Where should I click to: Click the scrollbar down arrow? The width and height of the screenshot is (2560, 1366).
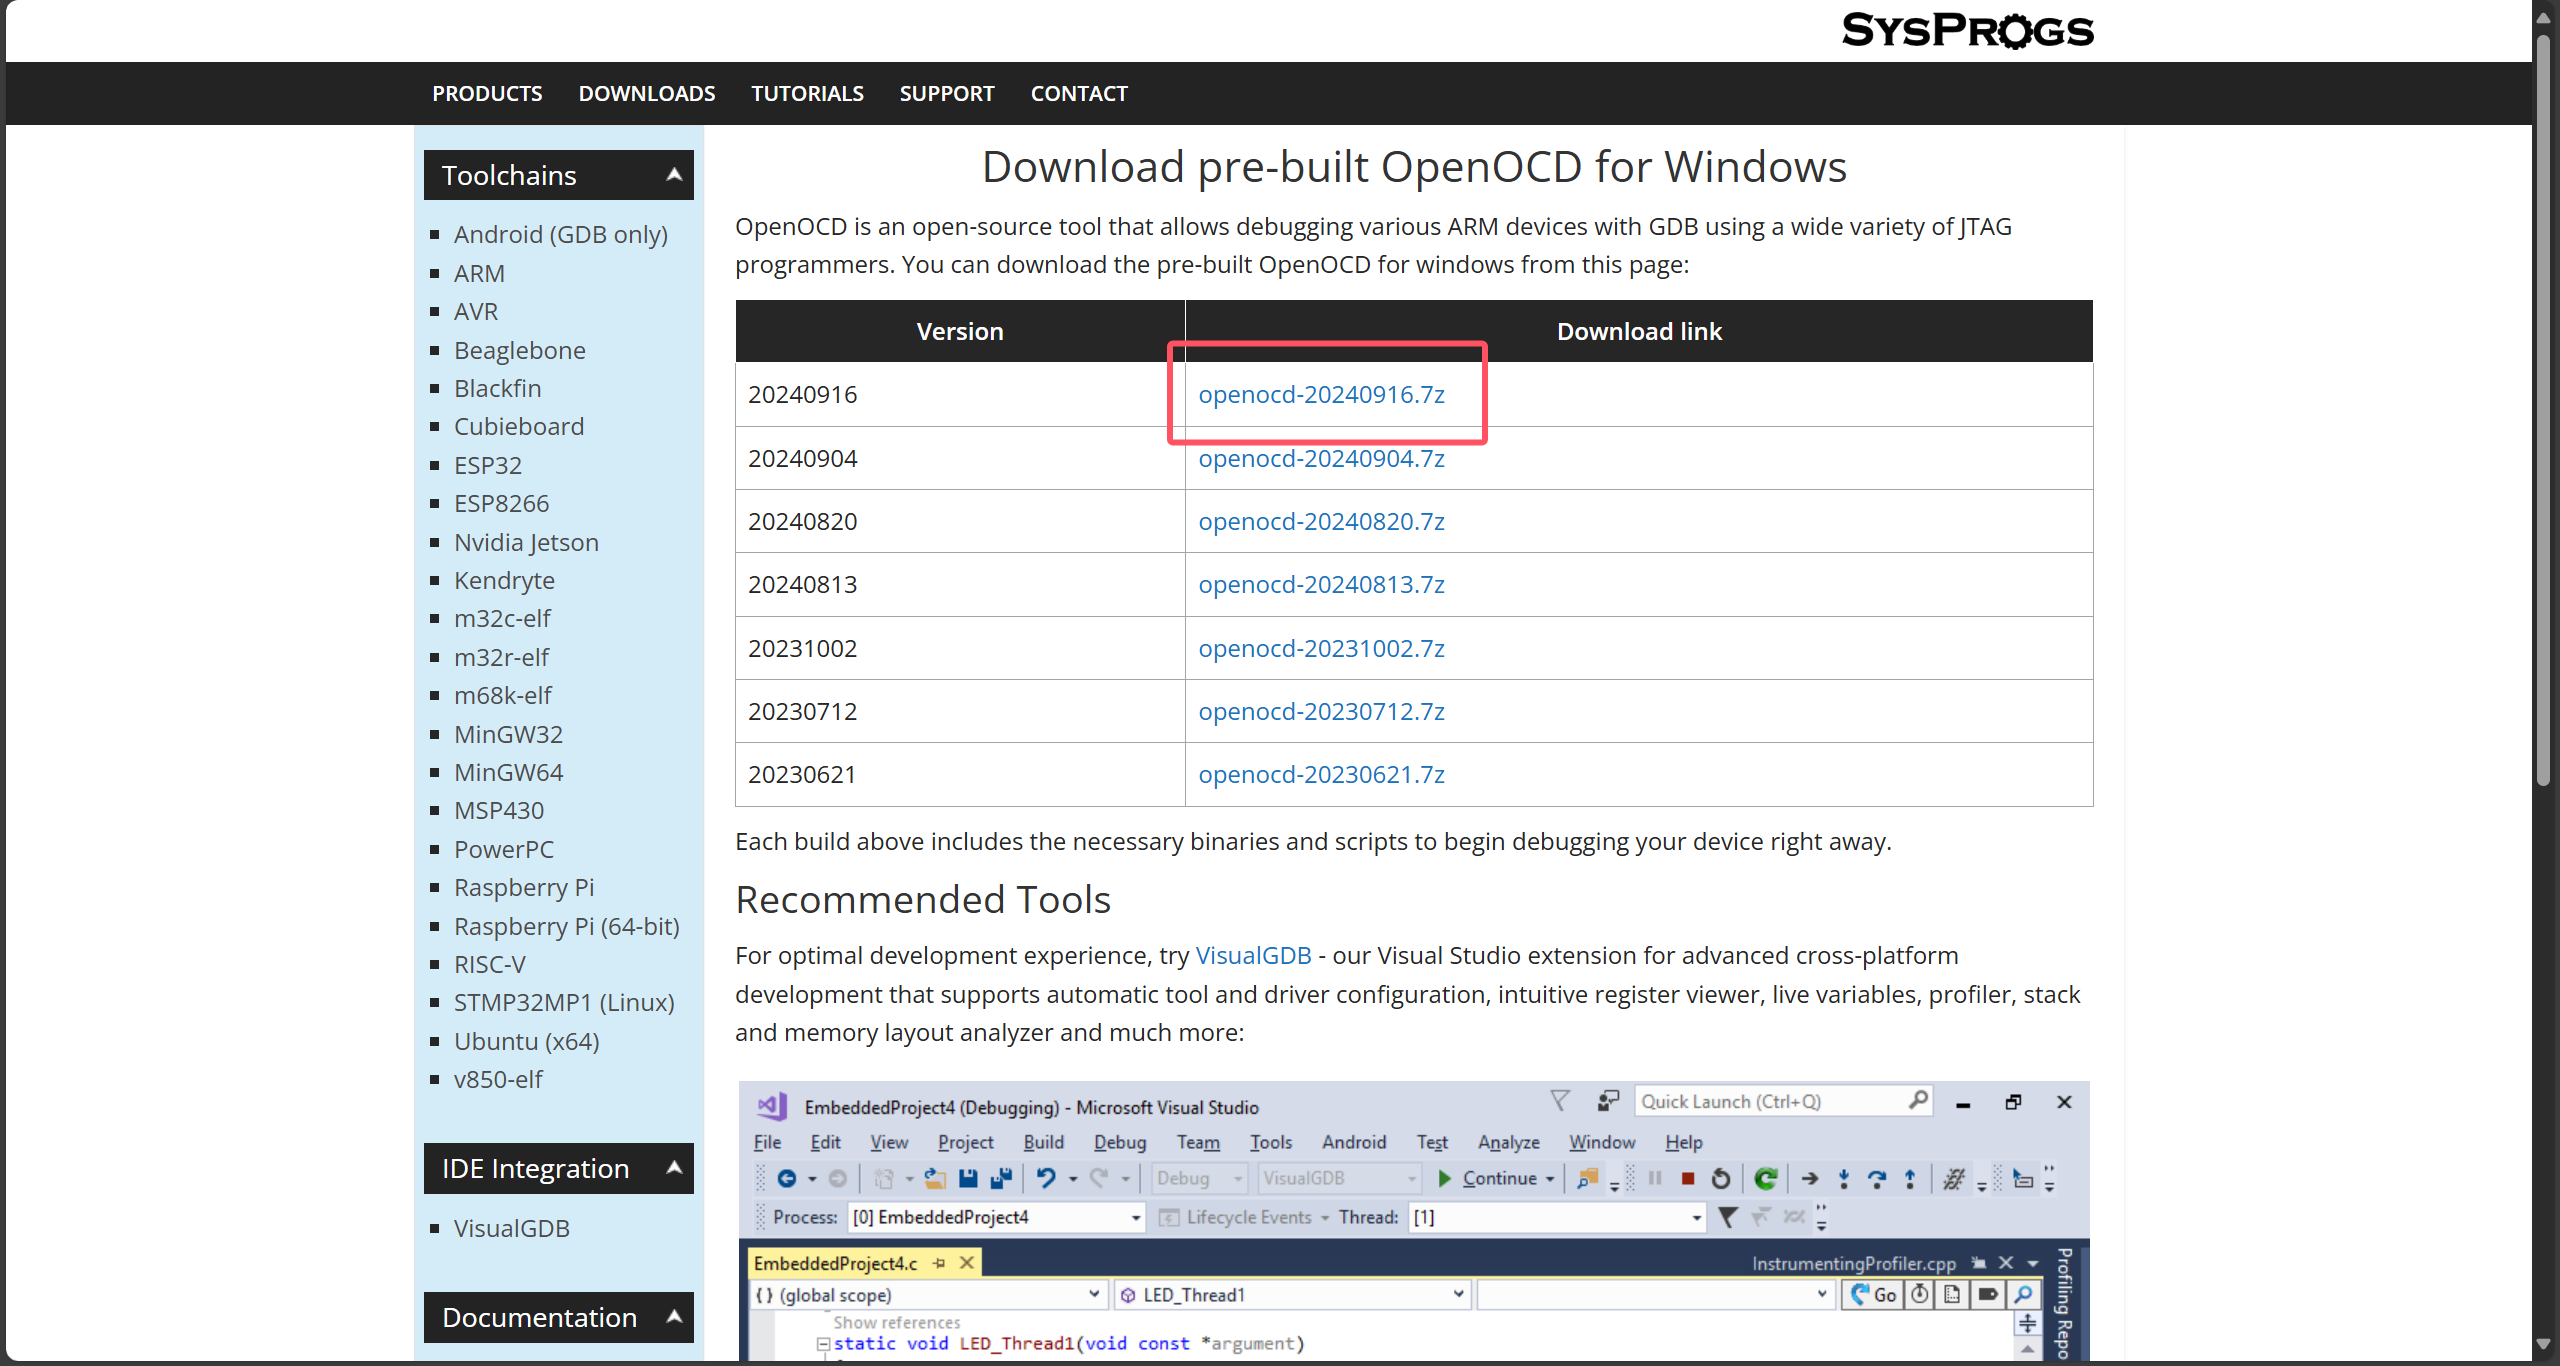(x=2543, y=1345)
